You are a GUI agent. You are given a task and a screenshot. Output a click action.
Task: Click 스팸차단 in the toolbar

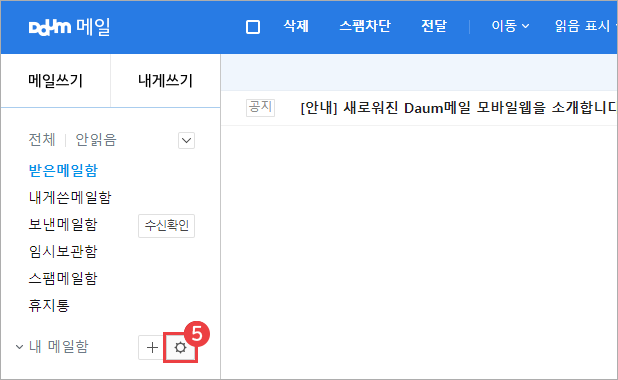(x=365, y=26)
